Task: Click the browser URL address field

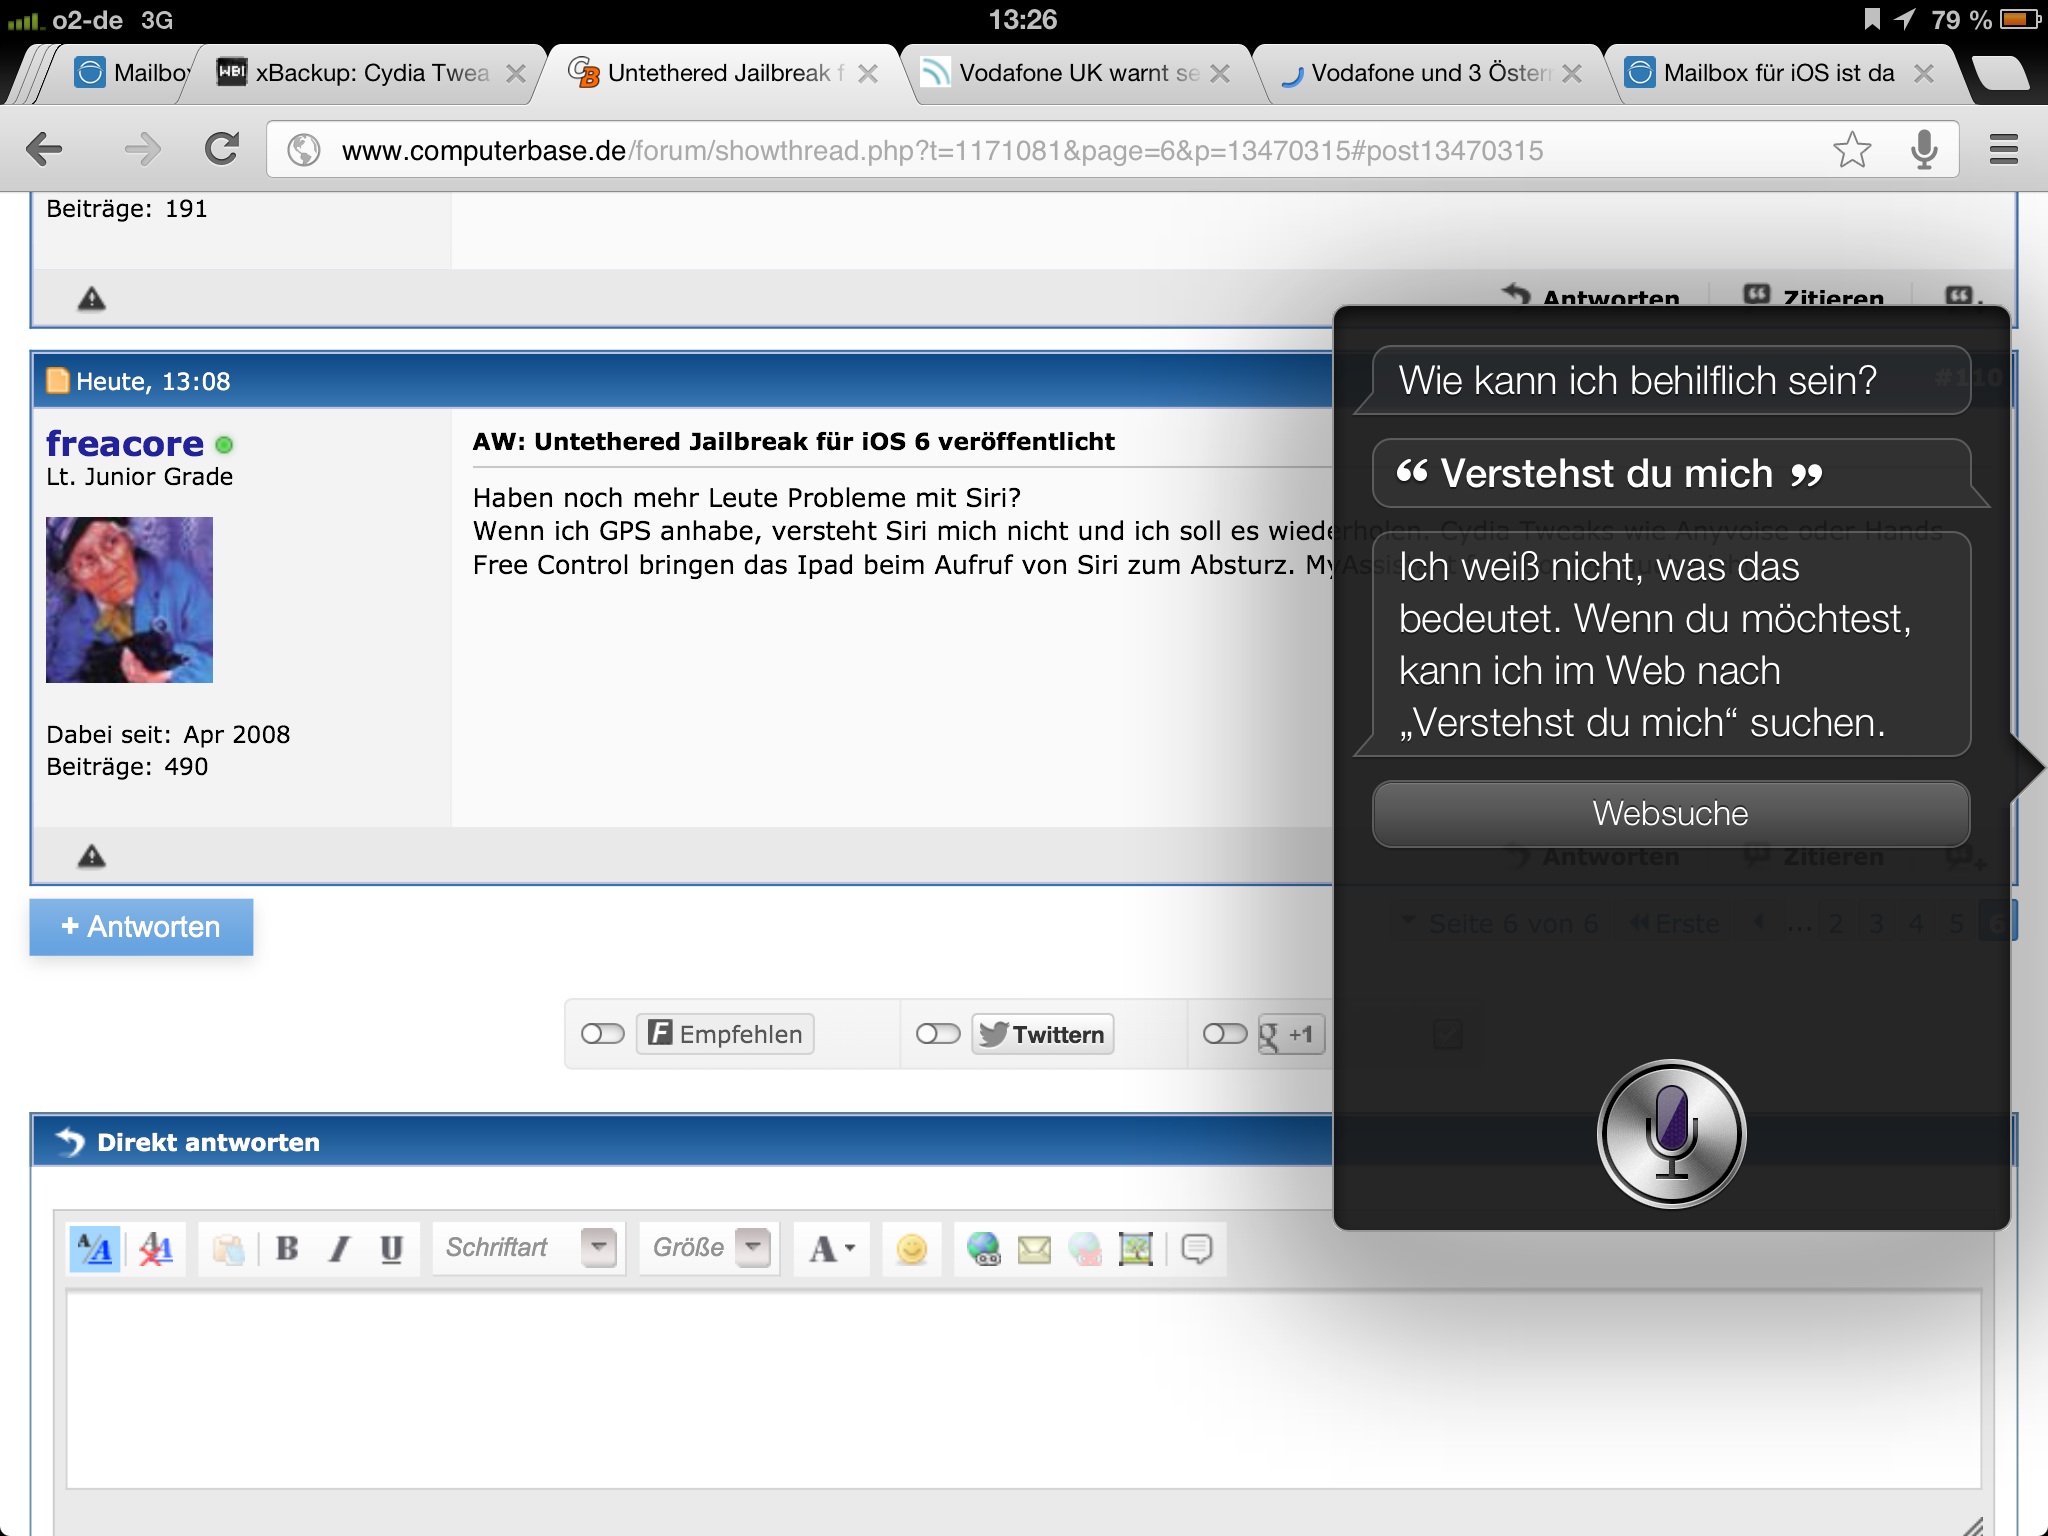Action: pyautogui.click(x=940, y=150)
